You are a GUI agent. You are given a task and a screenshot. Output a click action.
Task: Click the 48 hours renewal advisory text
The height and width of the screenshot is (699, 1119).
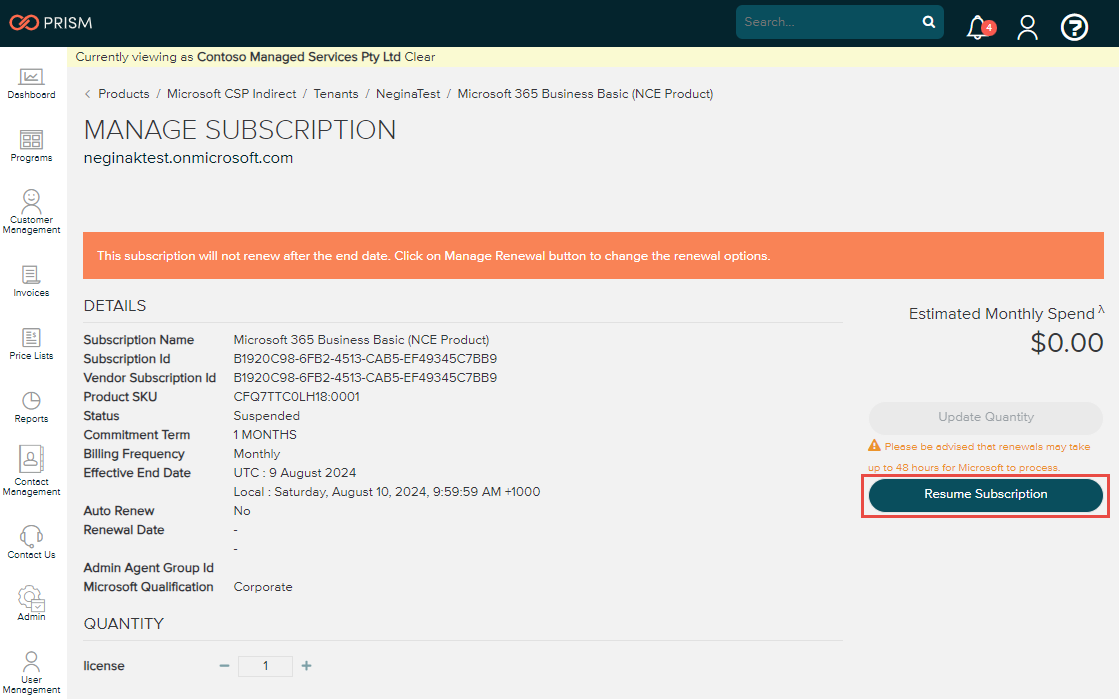click(x=979, y=457)
